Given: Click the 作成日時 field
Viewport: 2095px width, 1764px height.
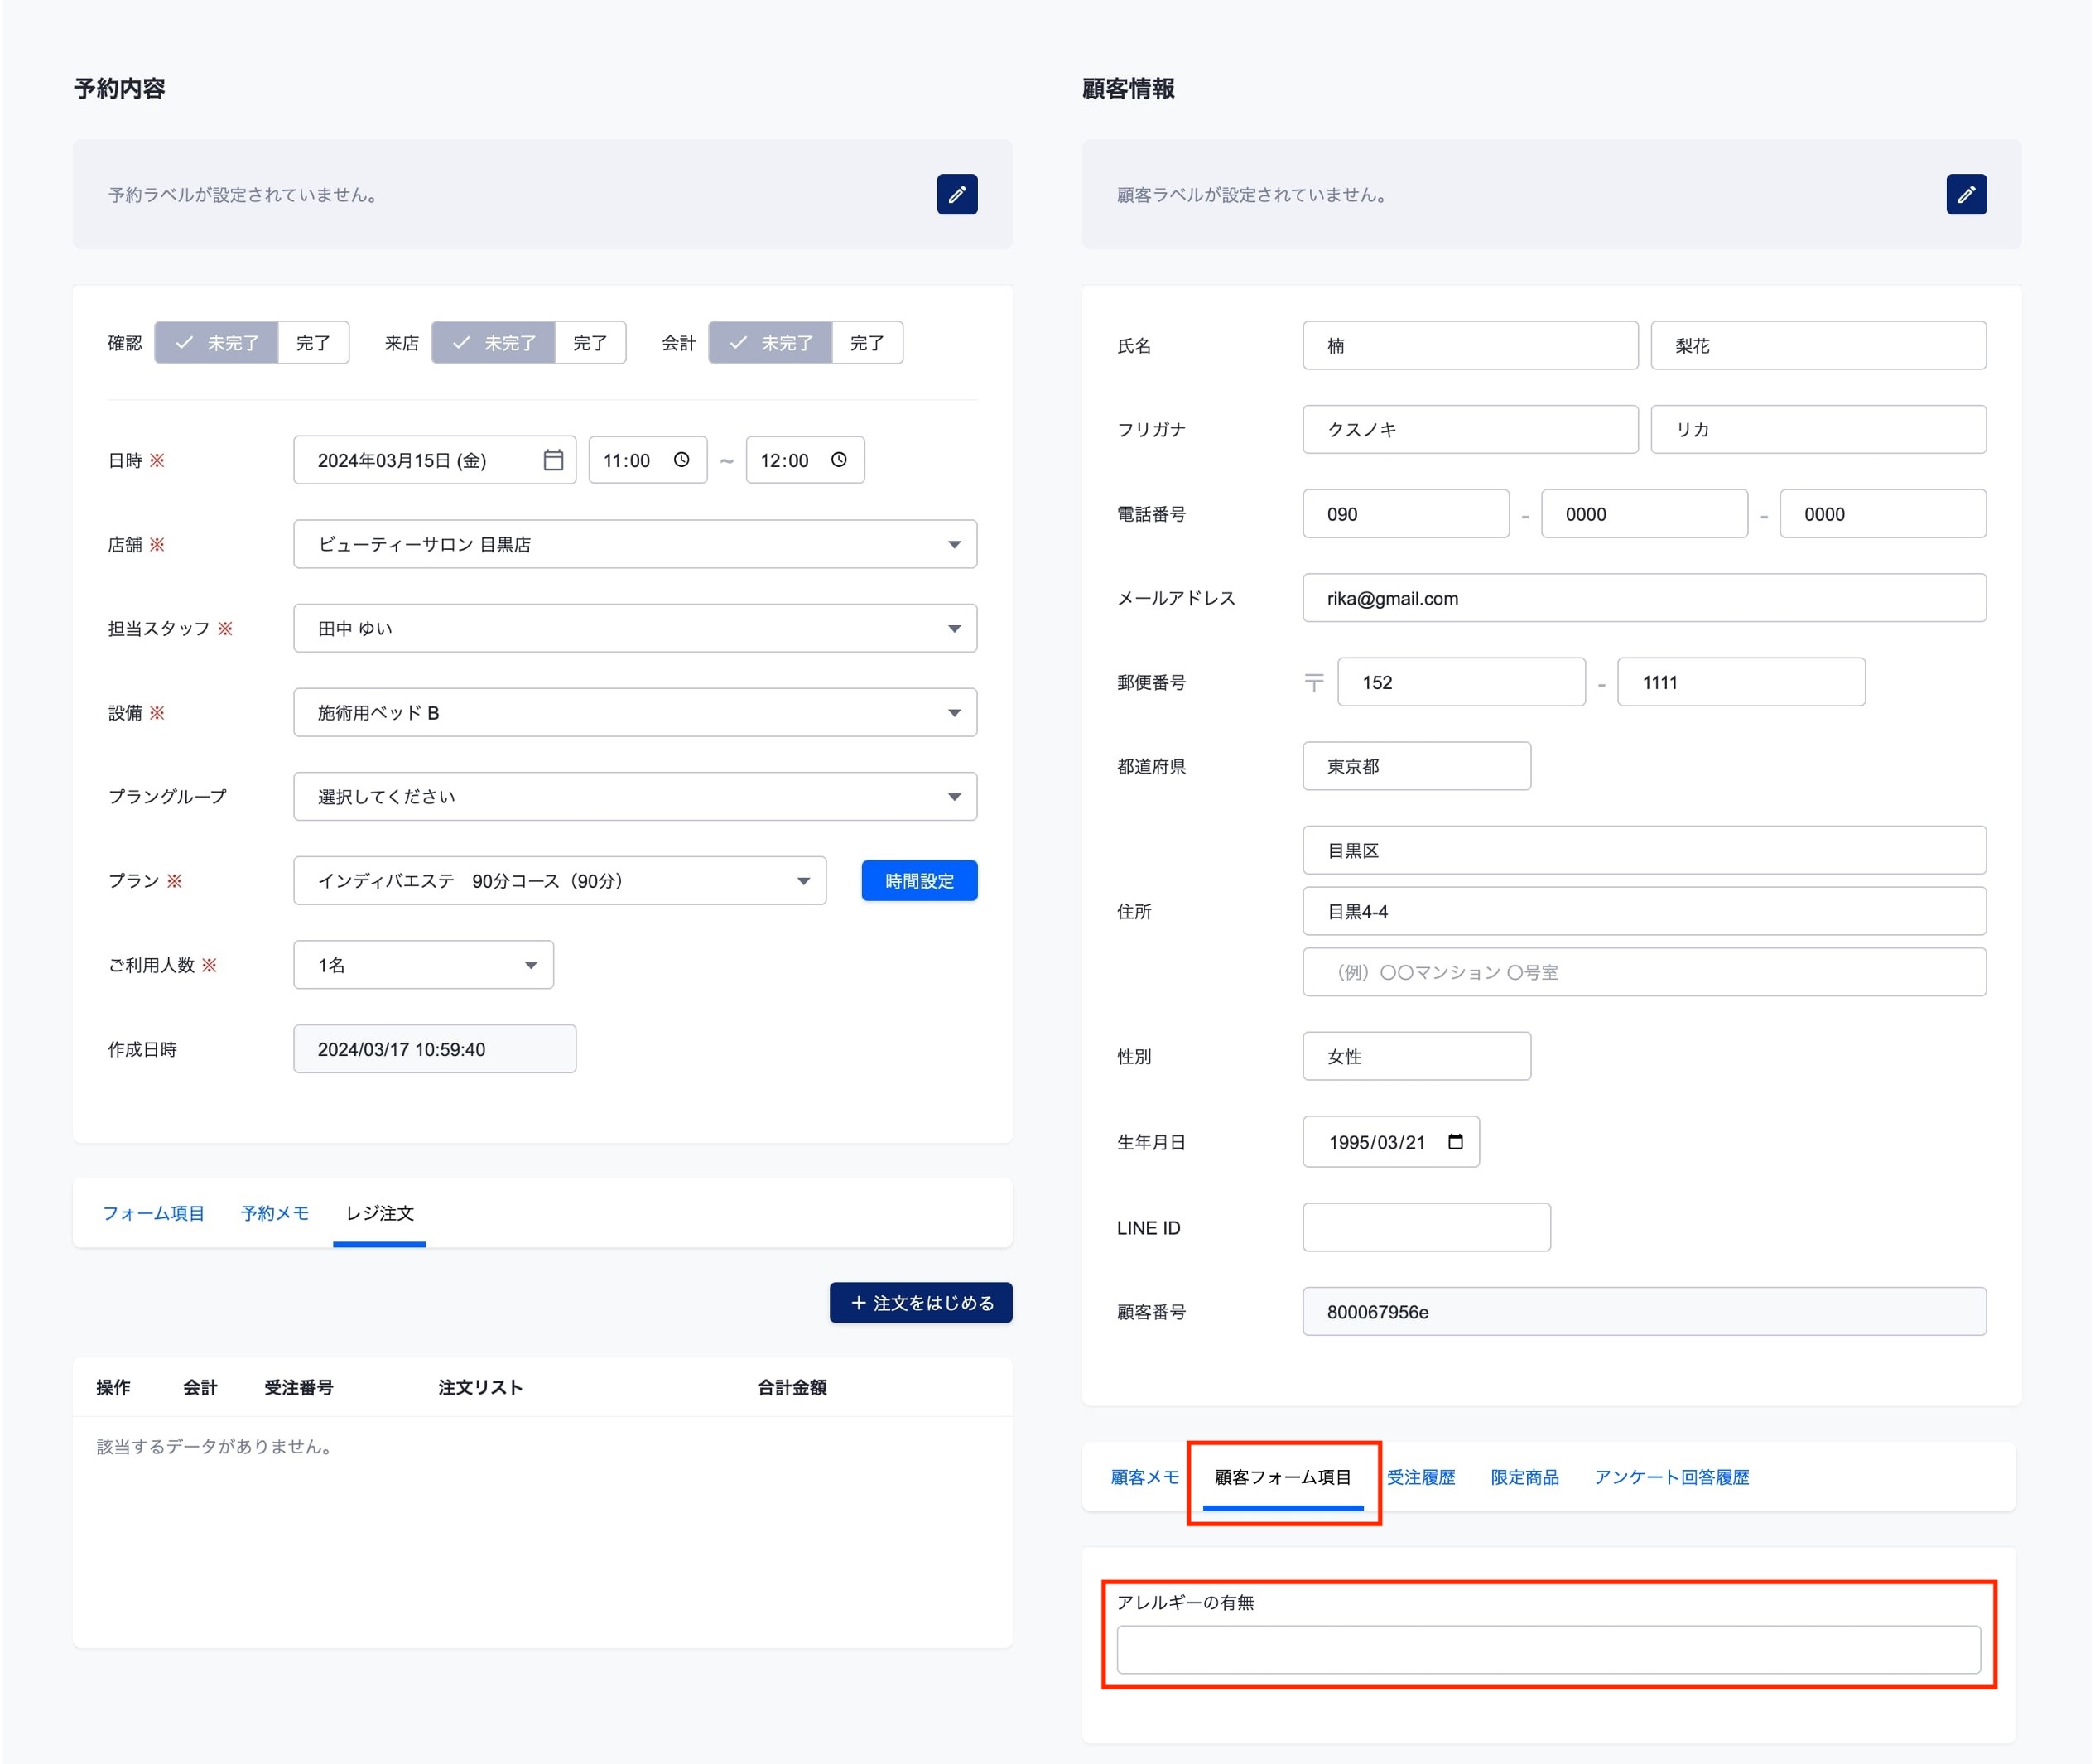Looking at the screenshot, I should tap(435, 1049).
